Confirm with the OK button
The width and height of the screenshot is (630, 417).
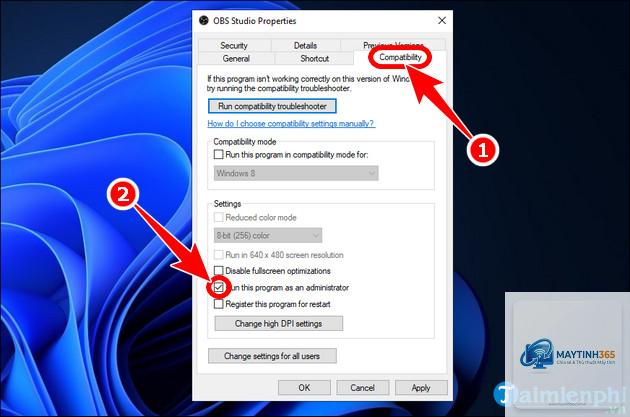click(304, 388)
